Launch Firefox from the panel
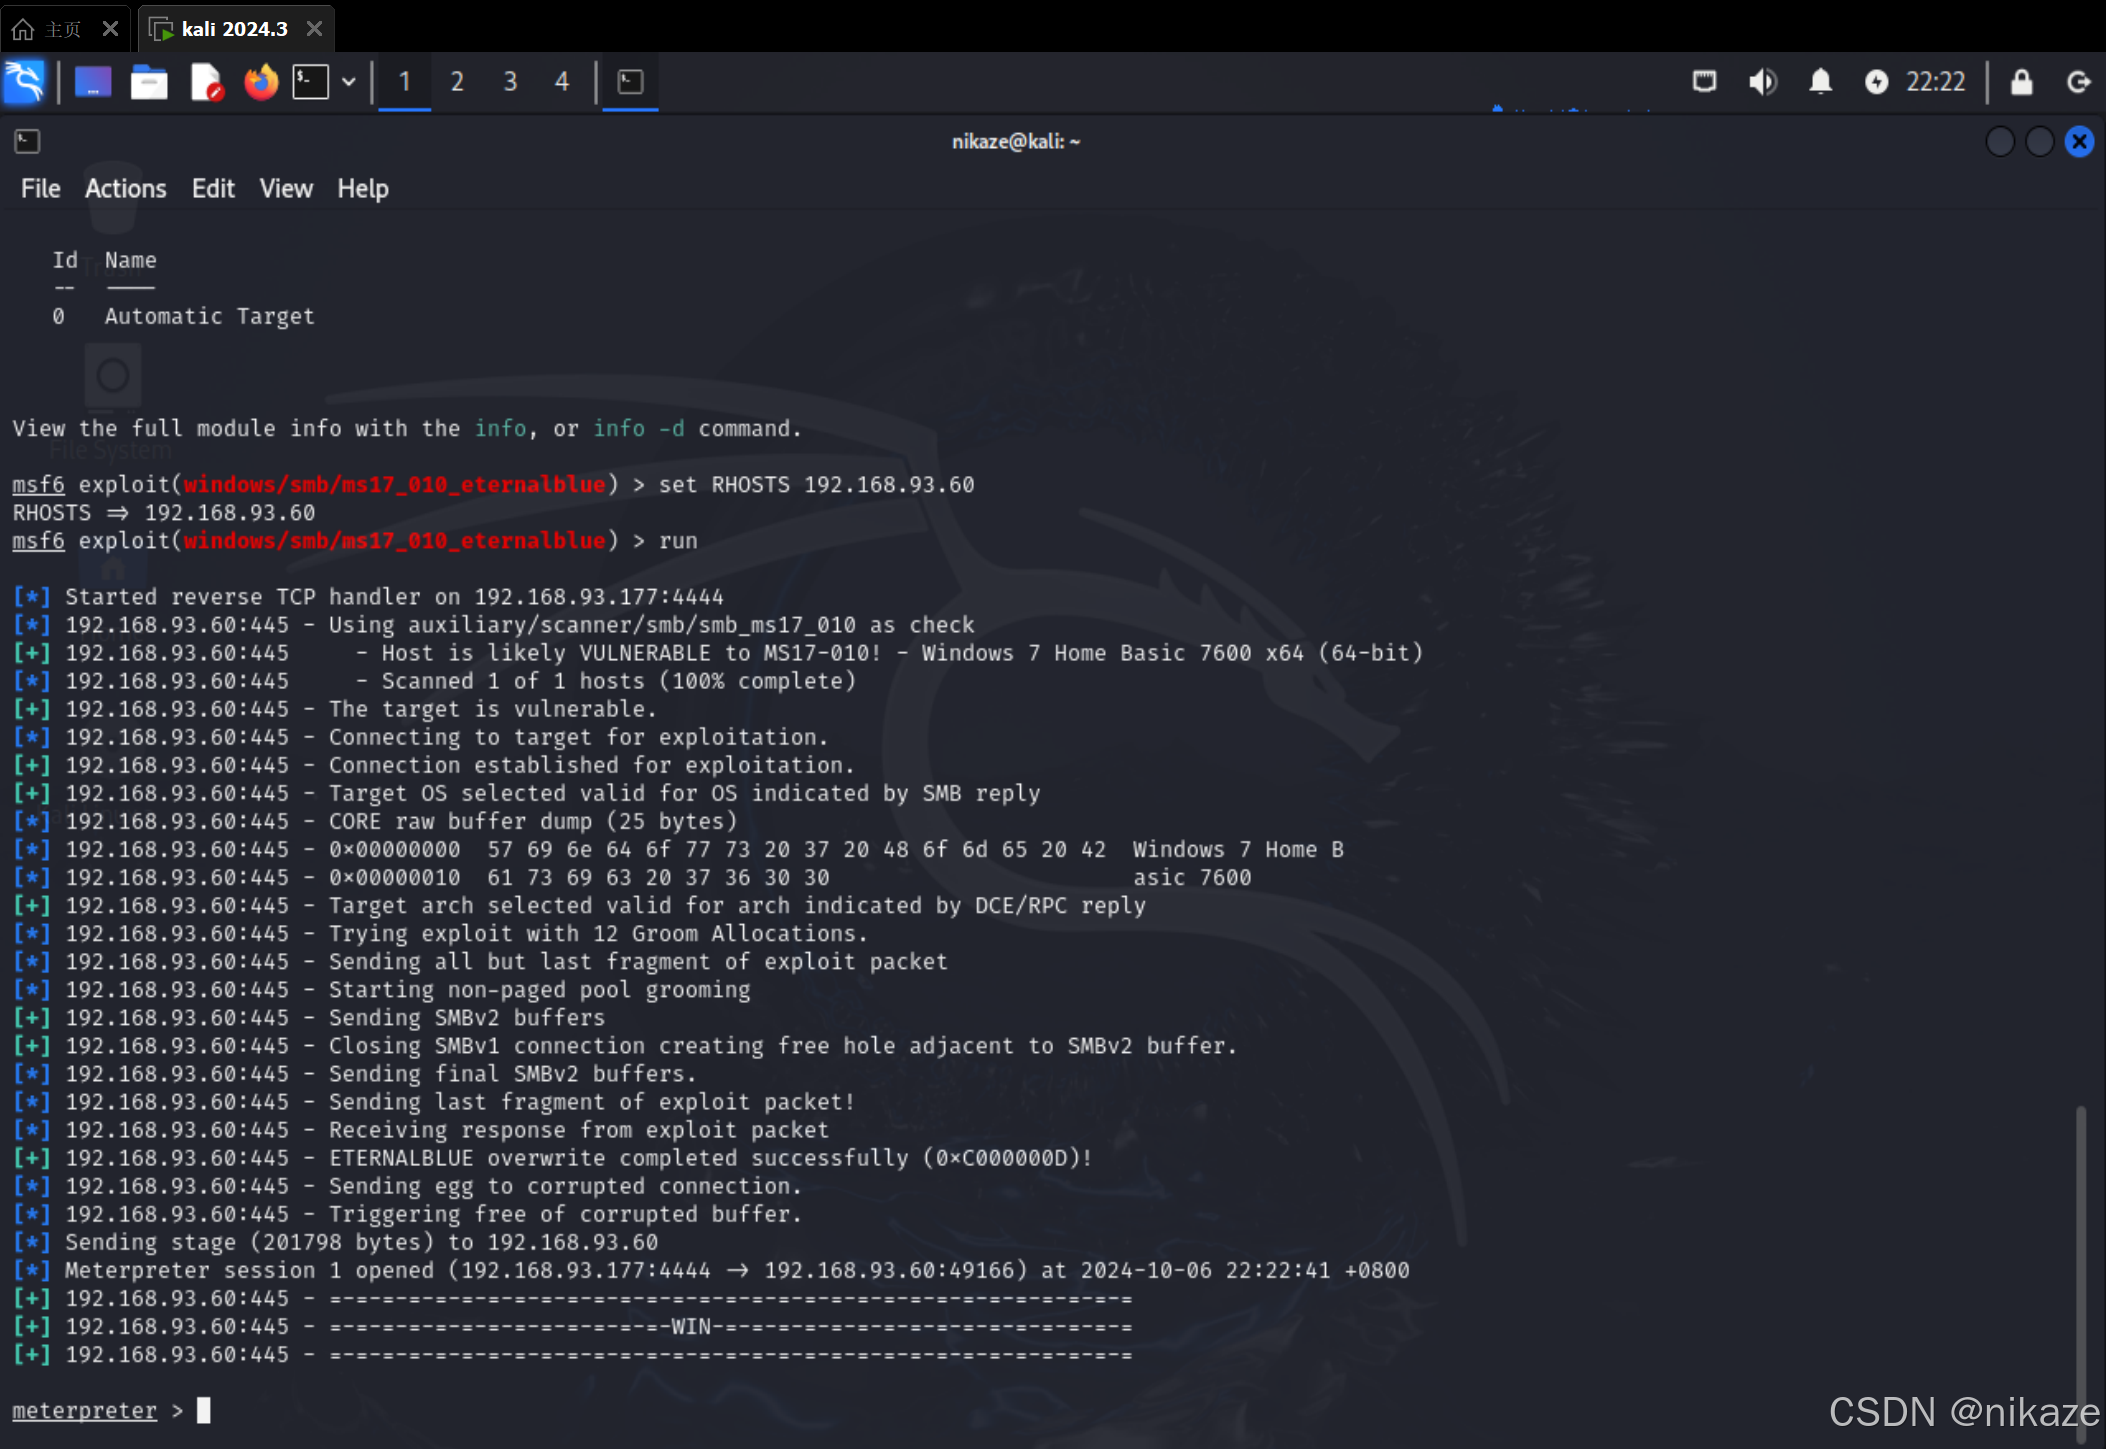The width and height of the screenshot is (2106, 1449). click(261, 82)
